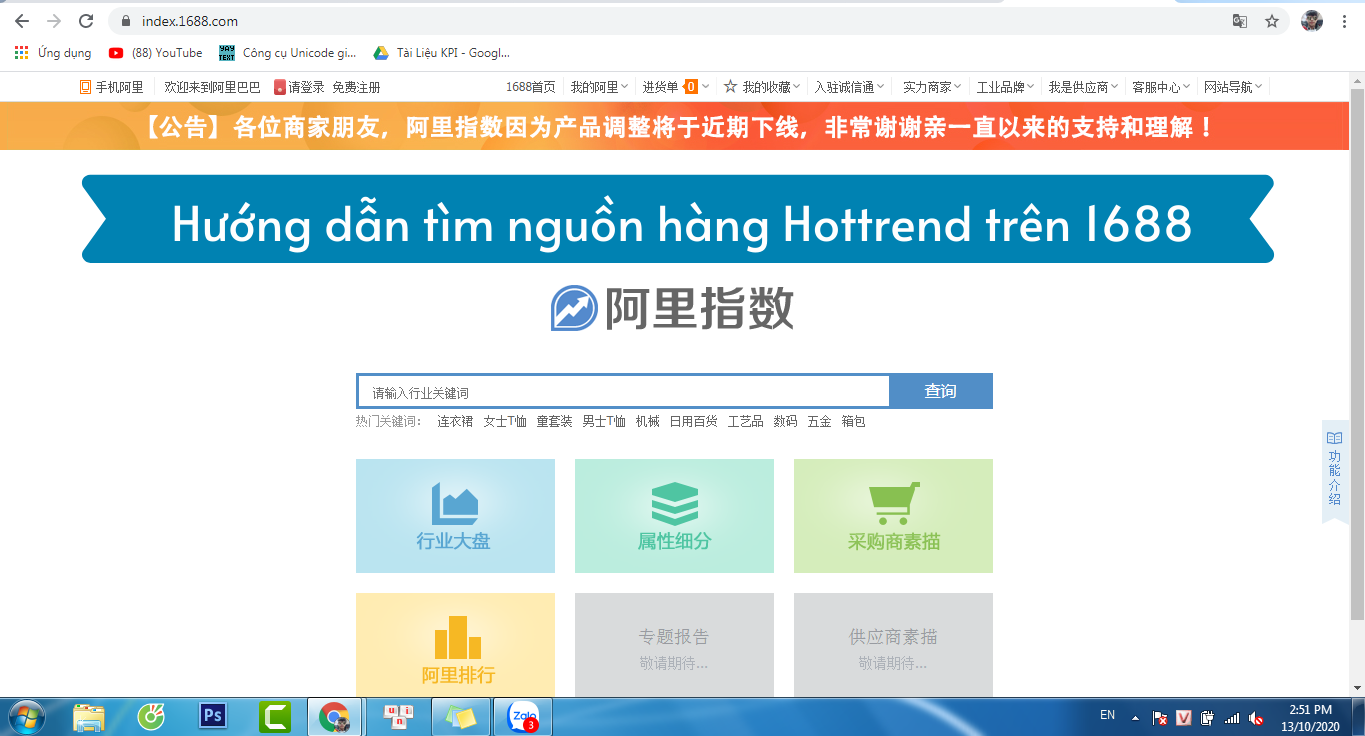This screenshot has width=1365, height=736.
Task: Go to 1688首页
Action: click(x=531, y=87)
